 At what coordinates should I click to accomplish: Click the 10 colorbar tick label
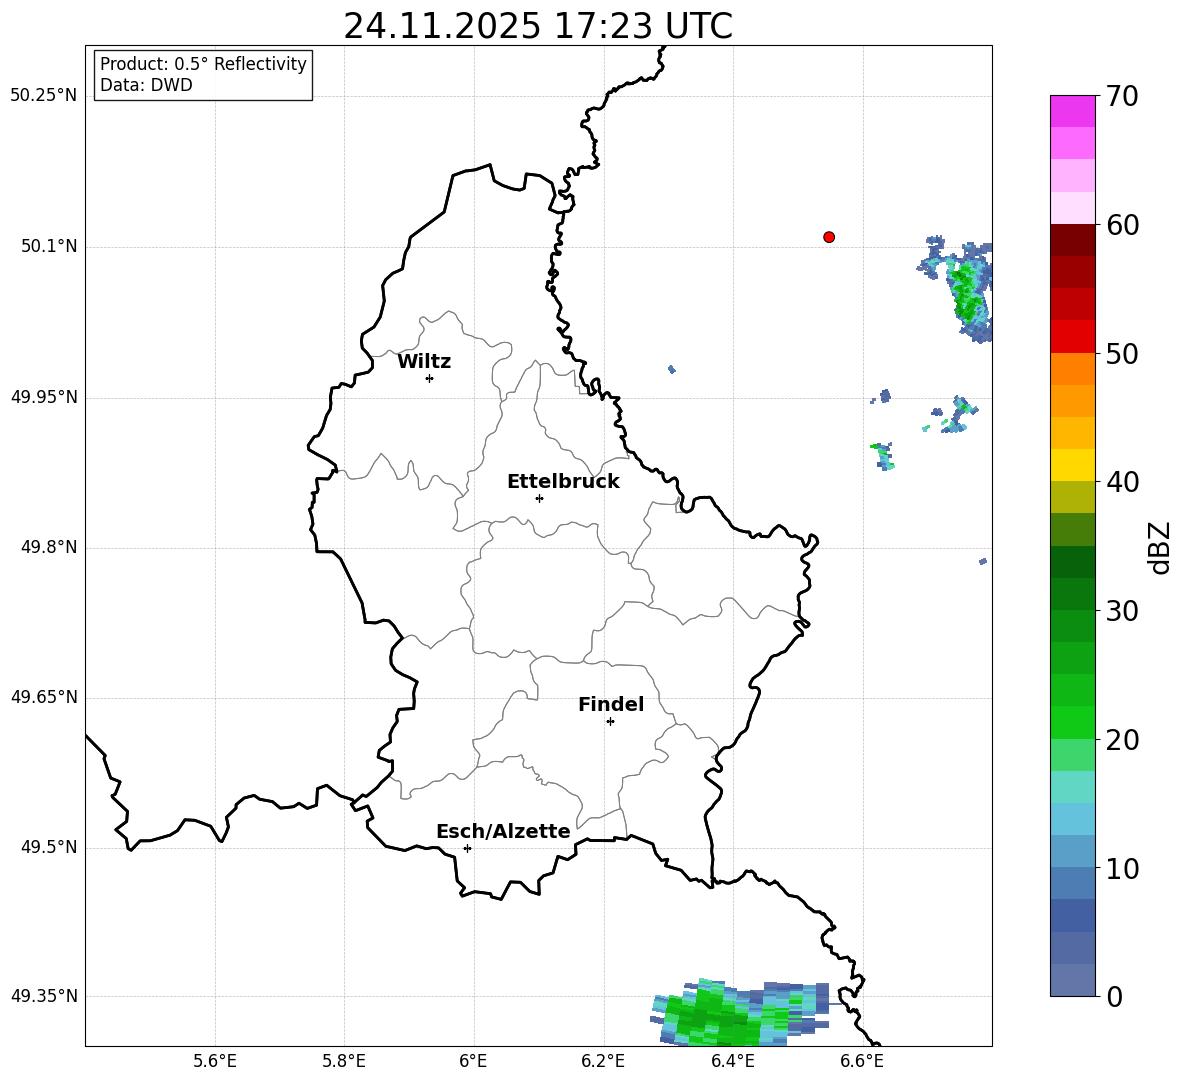[1122, 868]
